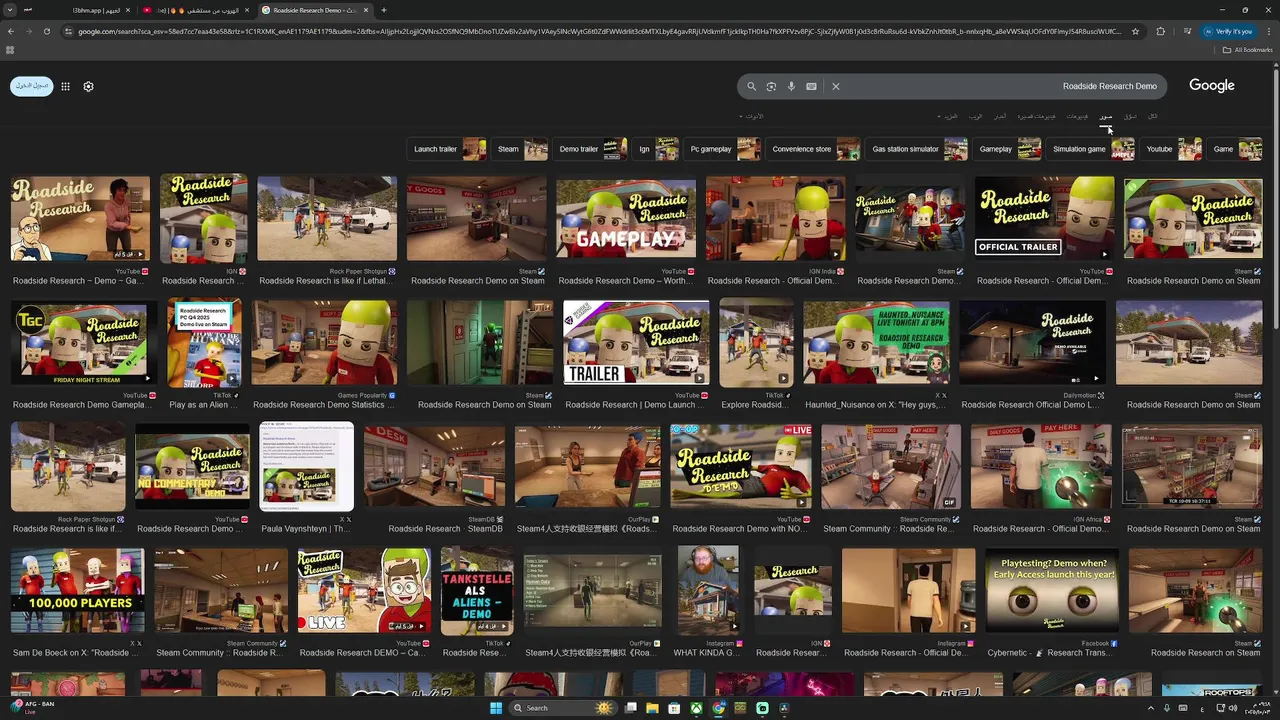The height and width of the screenshot is (720, 1280).
Task: Select the Images search tab
Action: tap(1105, 116)
